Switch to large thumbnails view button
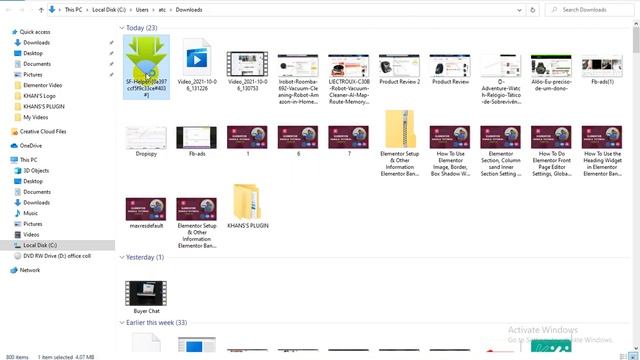Screen dimensions: 640x360 click(x=633, y=357)
